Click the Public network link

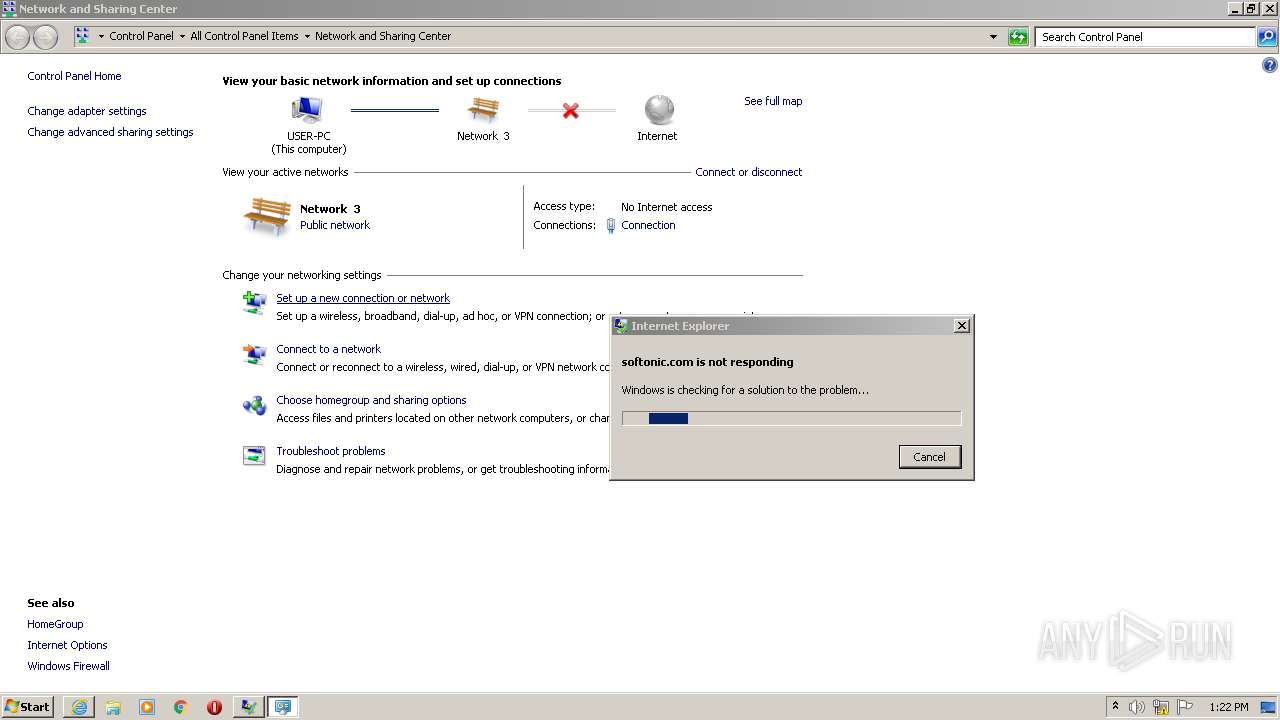(335, 225)
